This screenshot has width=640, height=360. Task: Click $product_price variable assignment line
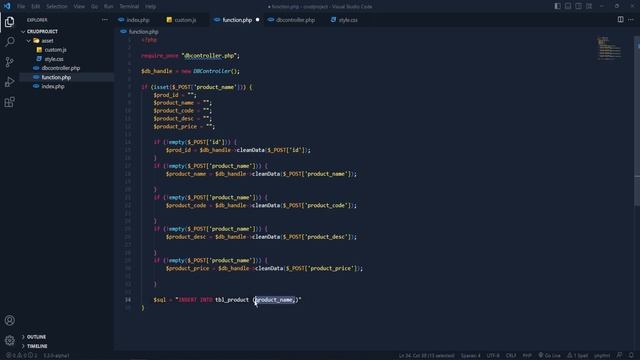[184, 127]
